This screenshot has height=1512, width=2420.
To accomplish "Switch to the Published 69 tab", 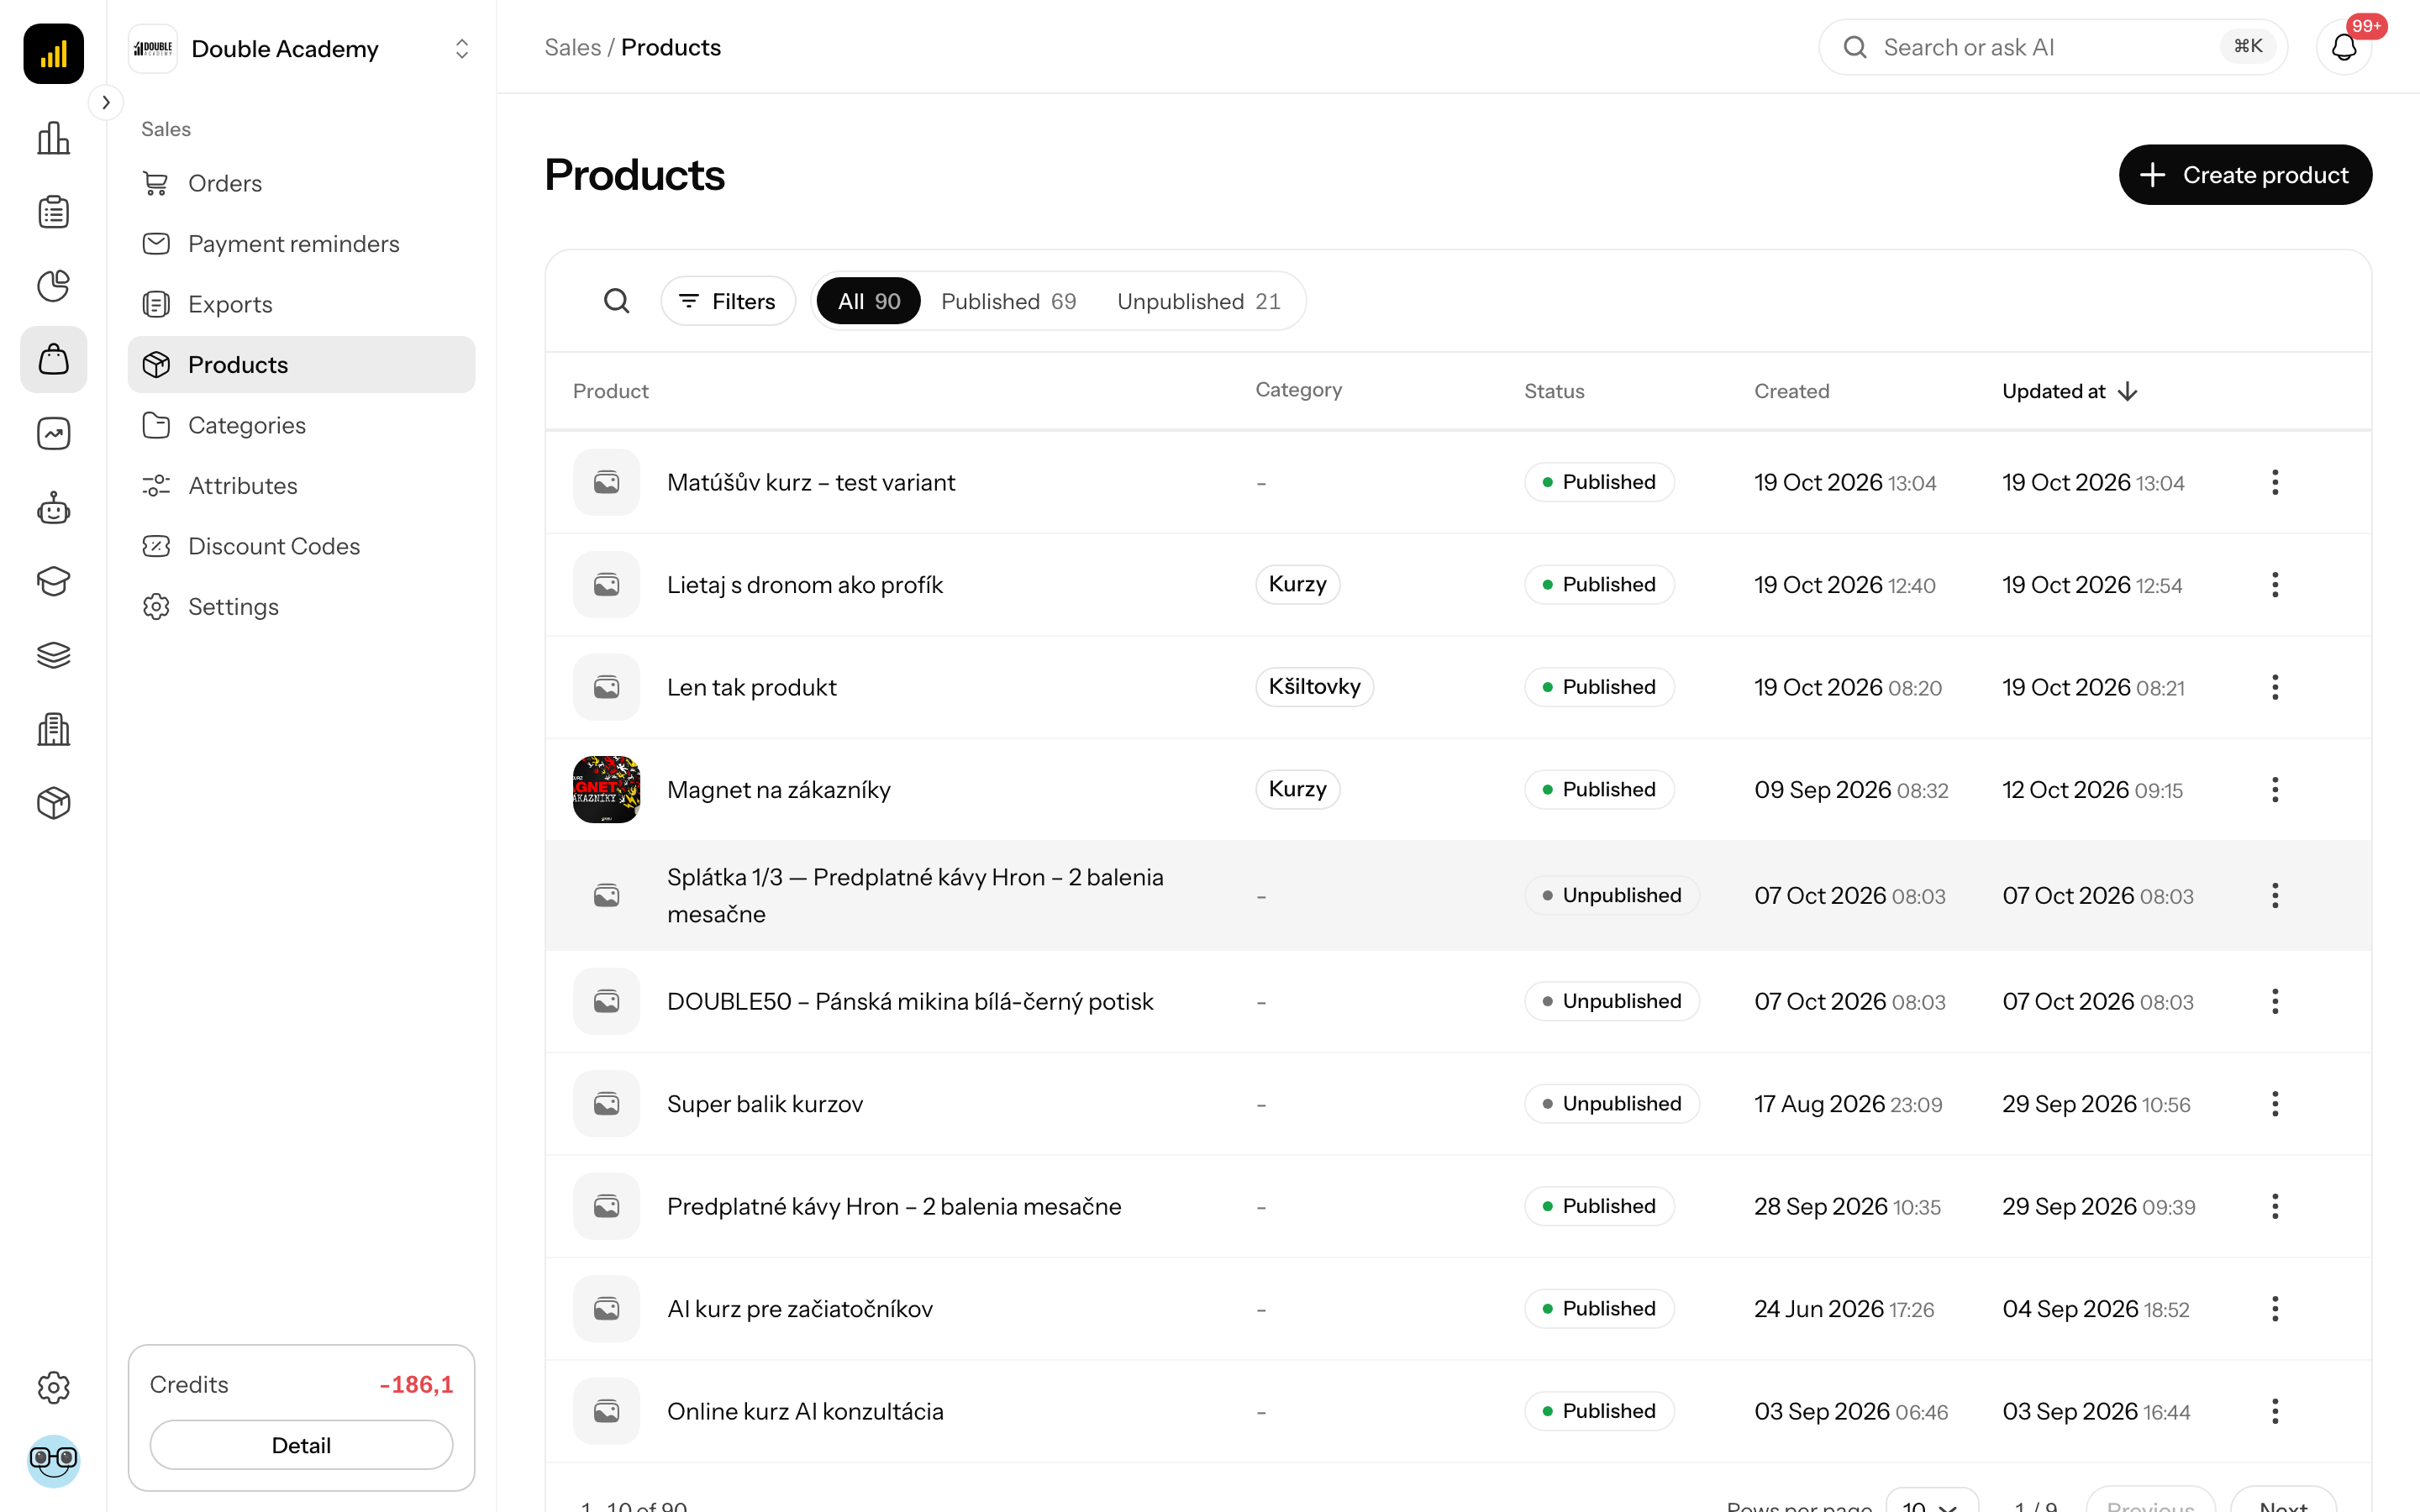I will [x=1008, y=301].
